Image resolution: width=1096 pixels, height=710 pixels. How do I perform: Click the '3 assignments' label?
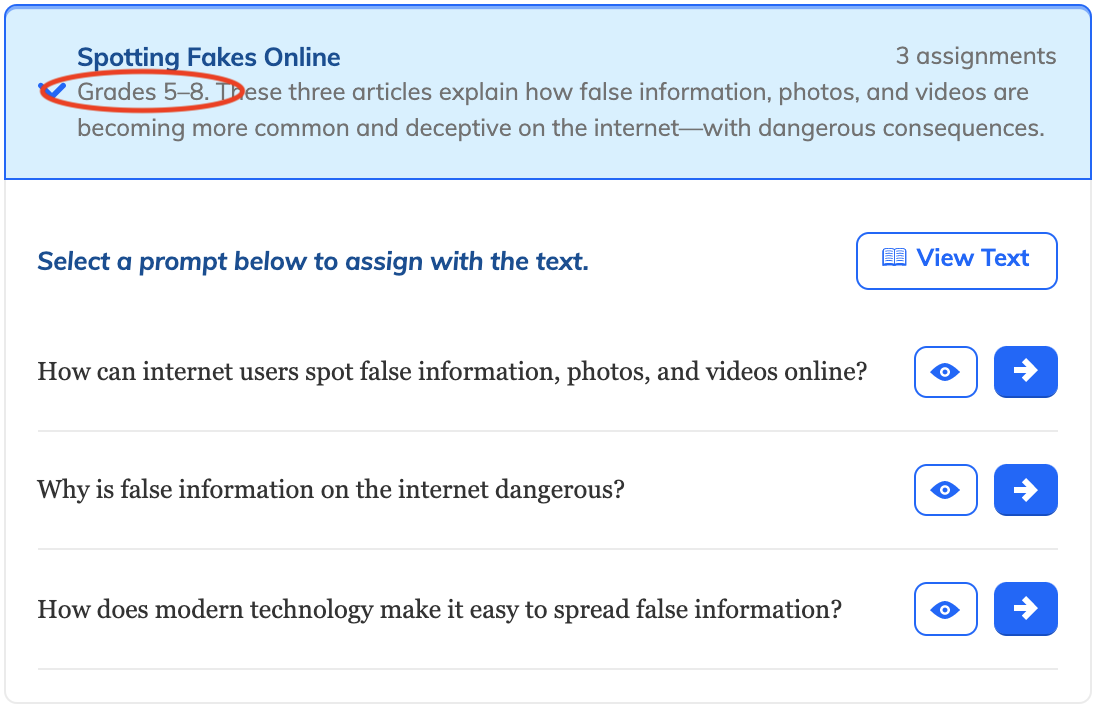pos(976,56)
